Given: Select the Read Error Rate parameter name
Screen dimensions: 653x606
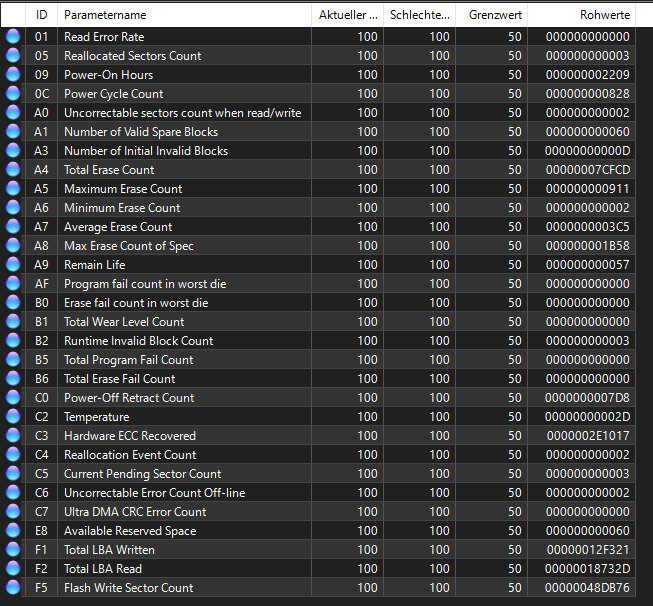Looking at the screenshot, I should coord(104,37).
